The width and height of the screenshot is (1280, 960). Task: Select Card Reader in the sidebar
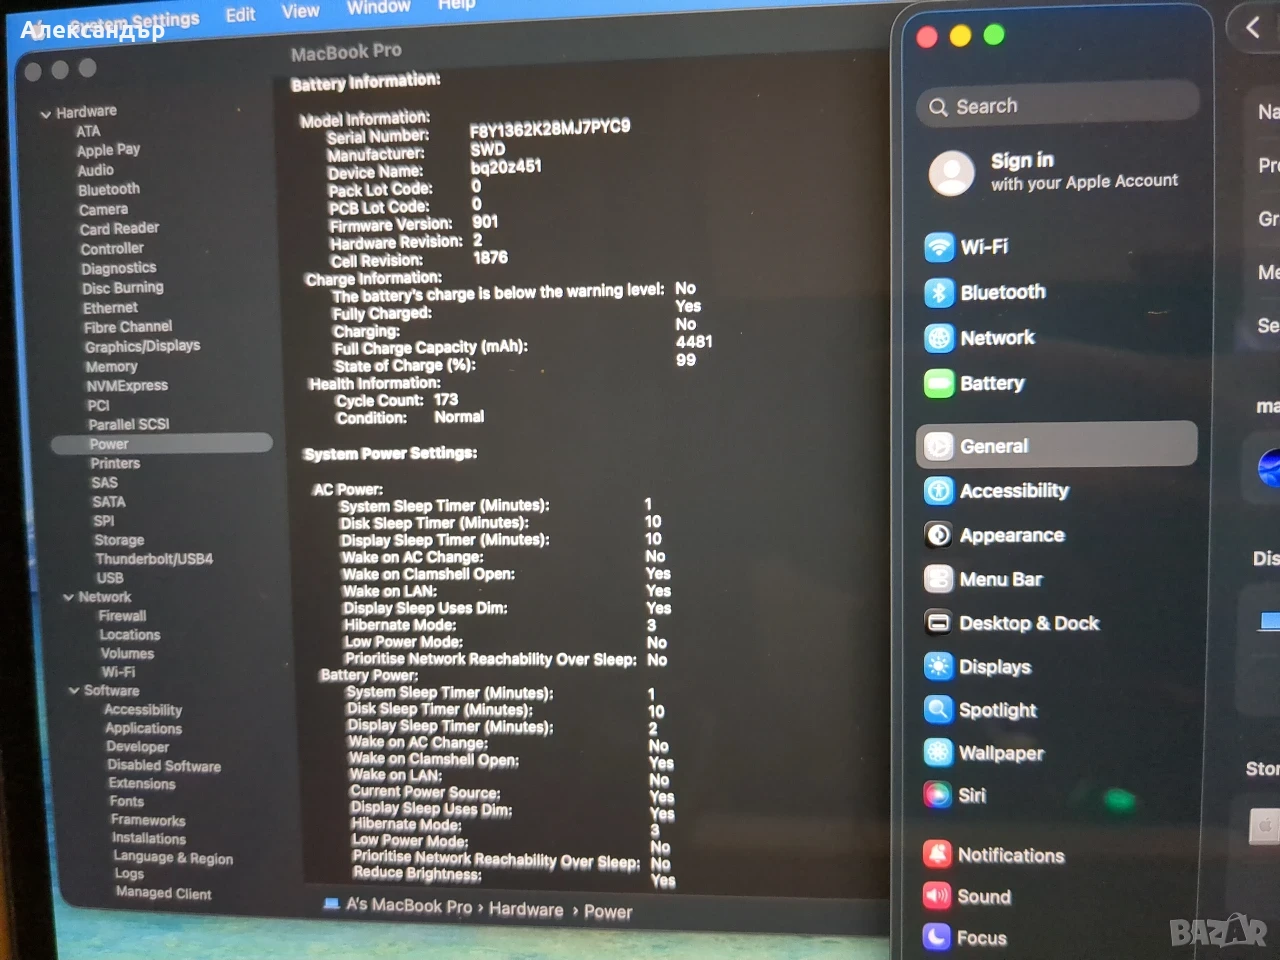tap(120, 229)
